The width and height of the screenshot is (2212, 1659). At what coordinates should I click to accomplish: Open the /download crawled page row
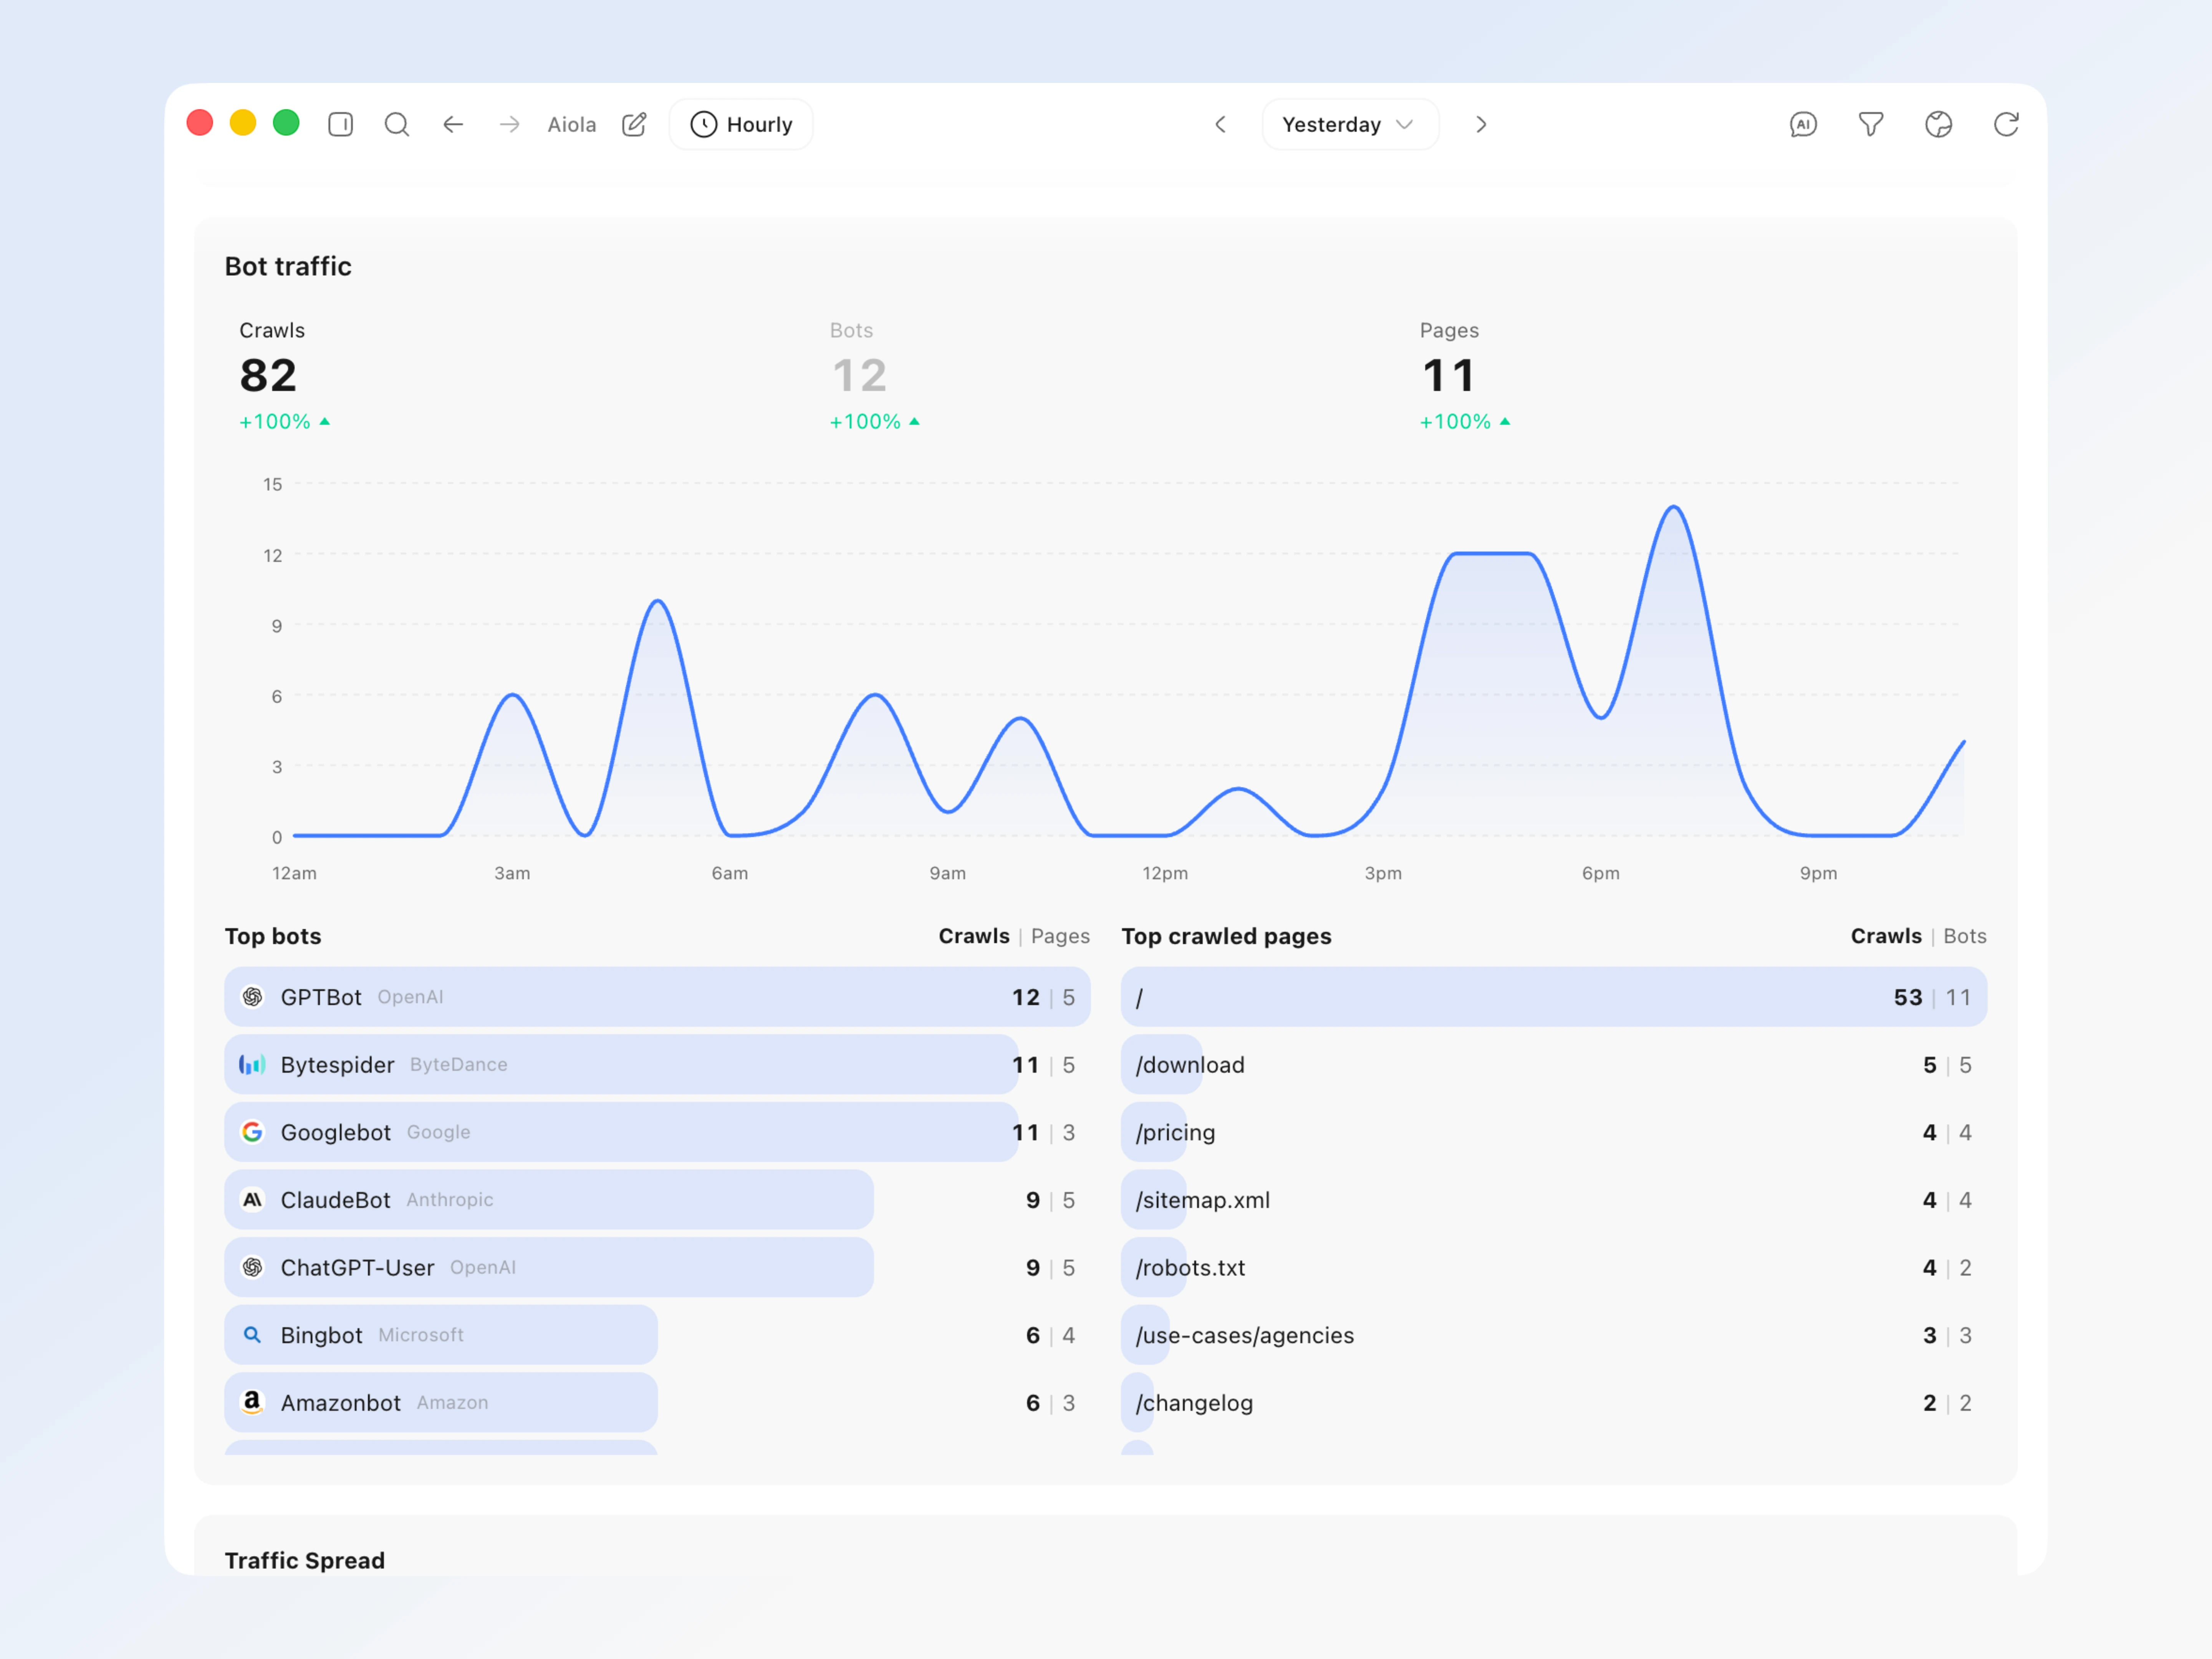[x=1553, y=1065]
